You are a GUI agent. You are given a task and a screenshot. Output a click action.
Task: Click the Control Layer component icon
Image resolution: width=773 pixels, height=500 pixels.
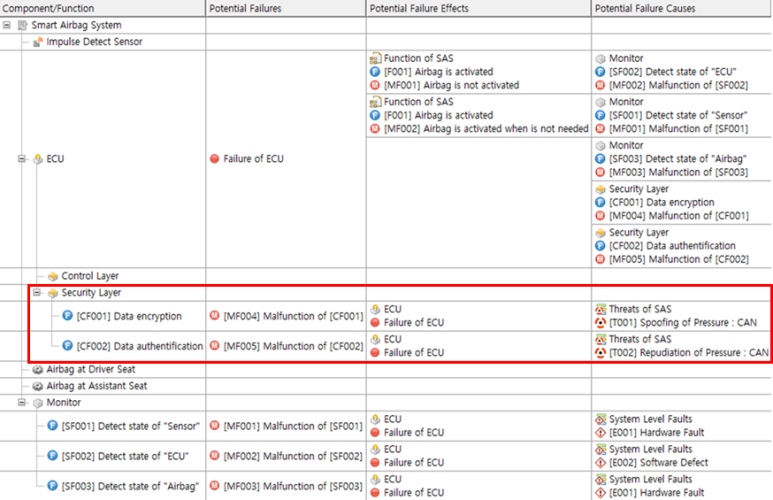[x=53, y=276]
